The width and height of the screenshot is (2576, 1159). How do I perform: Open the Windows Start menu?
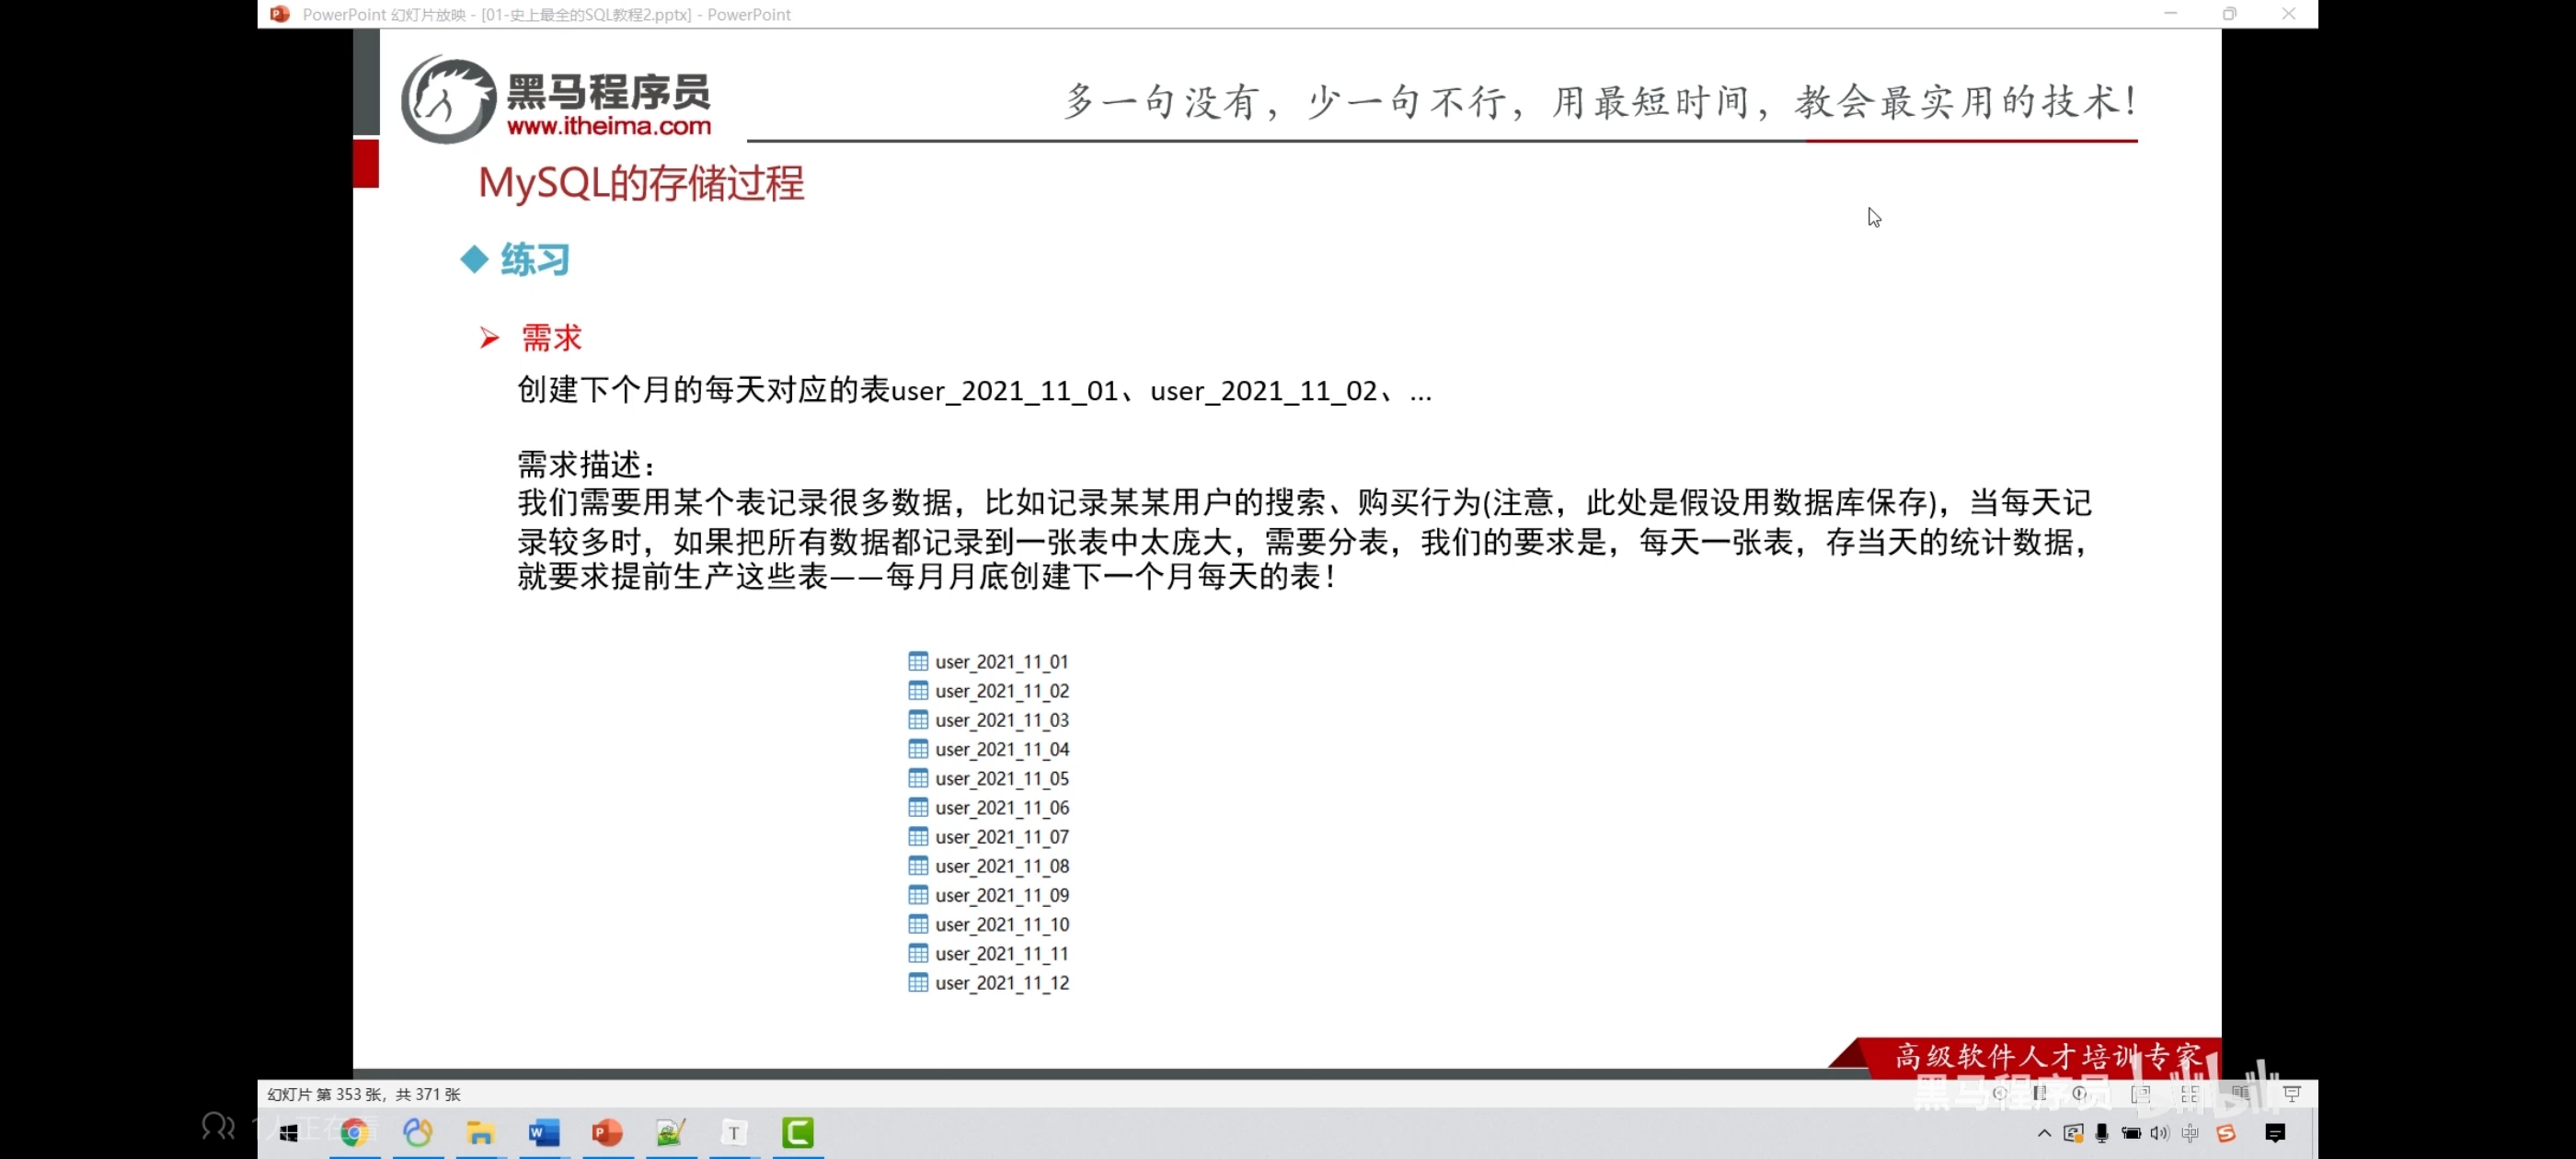289,1132
